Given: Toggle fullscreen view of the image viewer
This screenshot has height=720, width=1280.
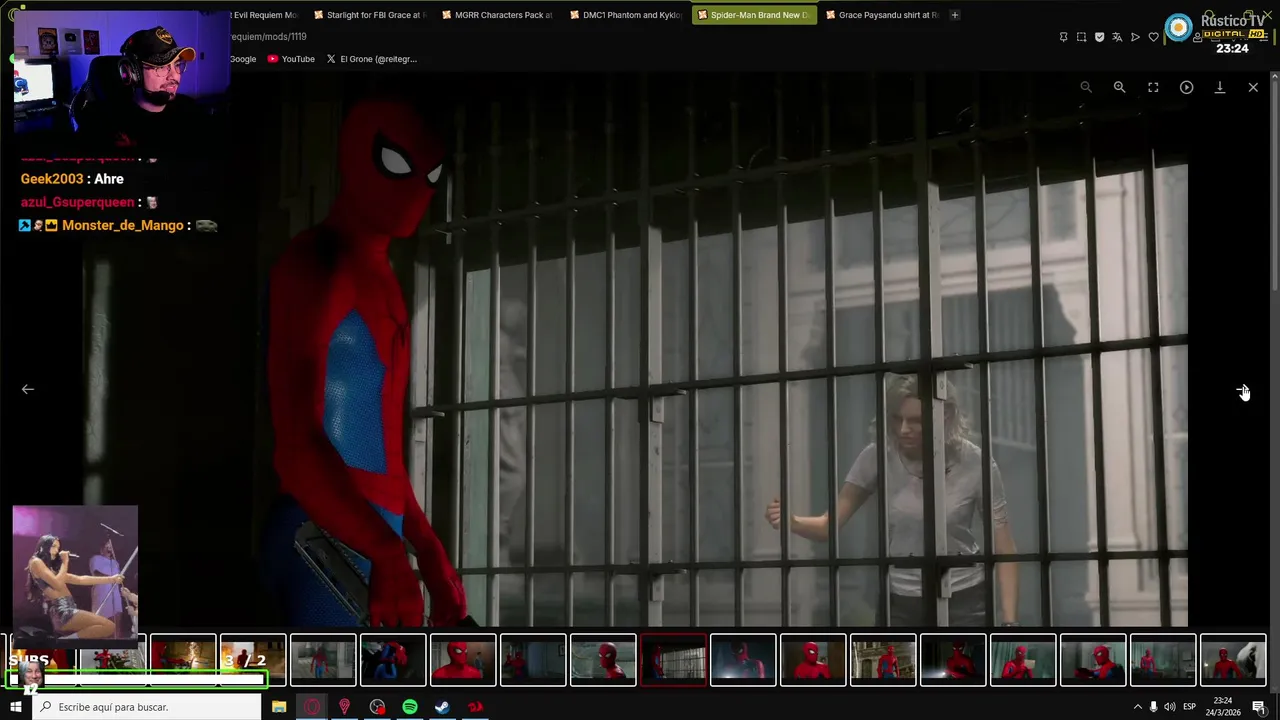Looking at the screenshot, I should [1153, 87].
